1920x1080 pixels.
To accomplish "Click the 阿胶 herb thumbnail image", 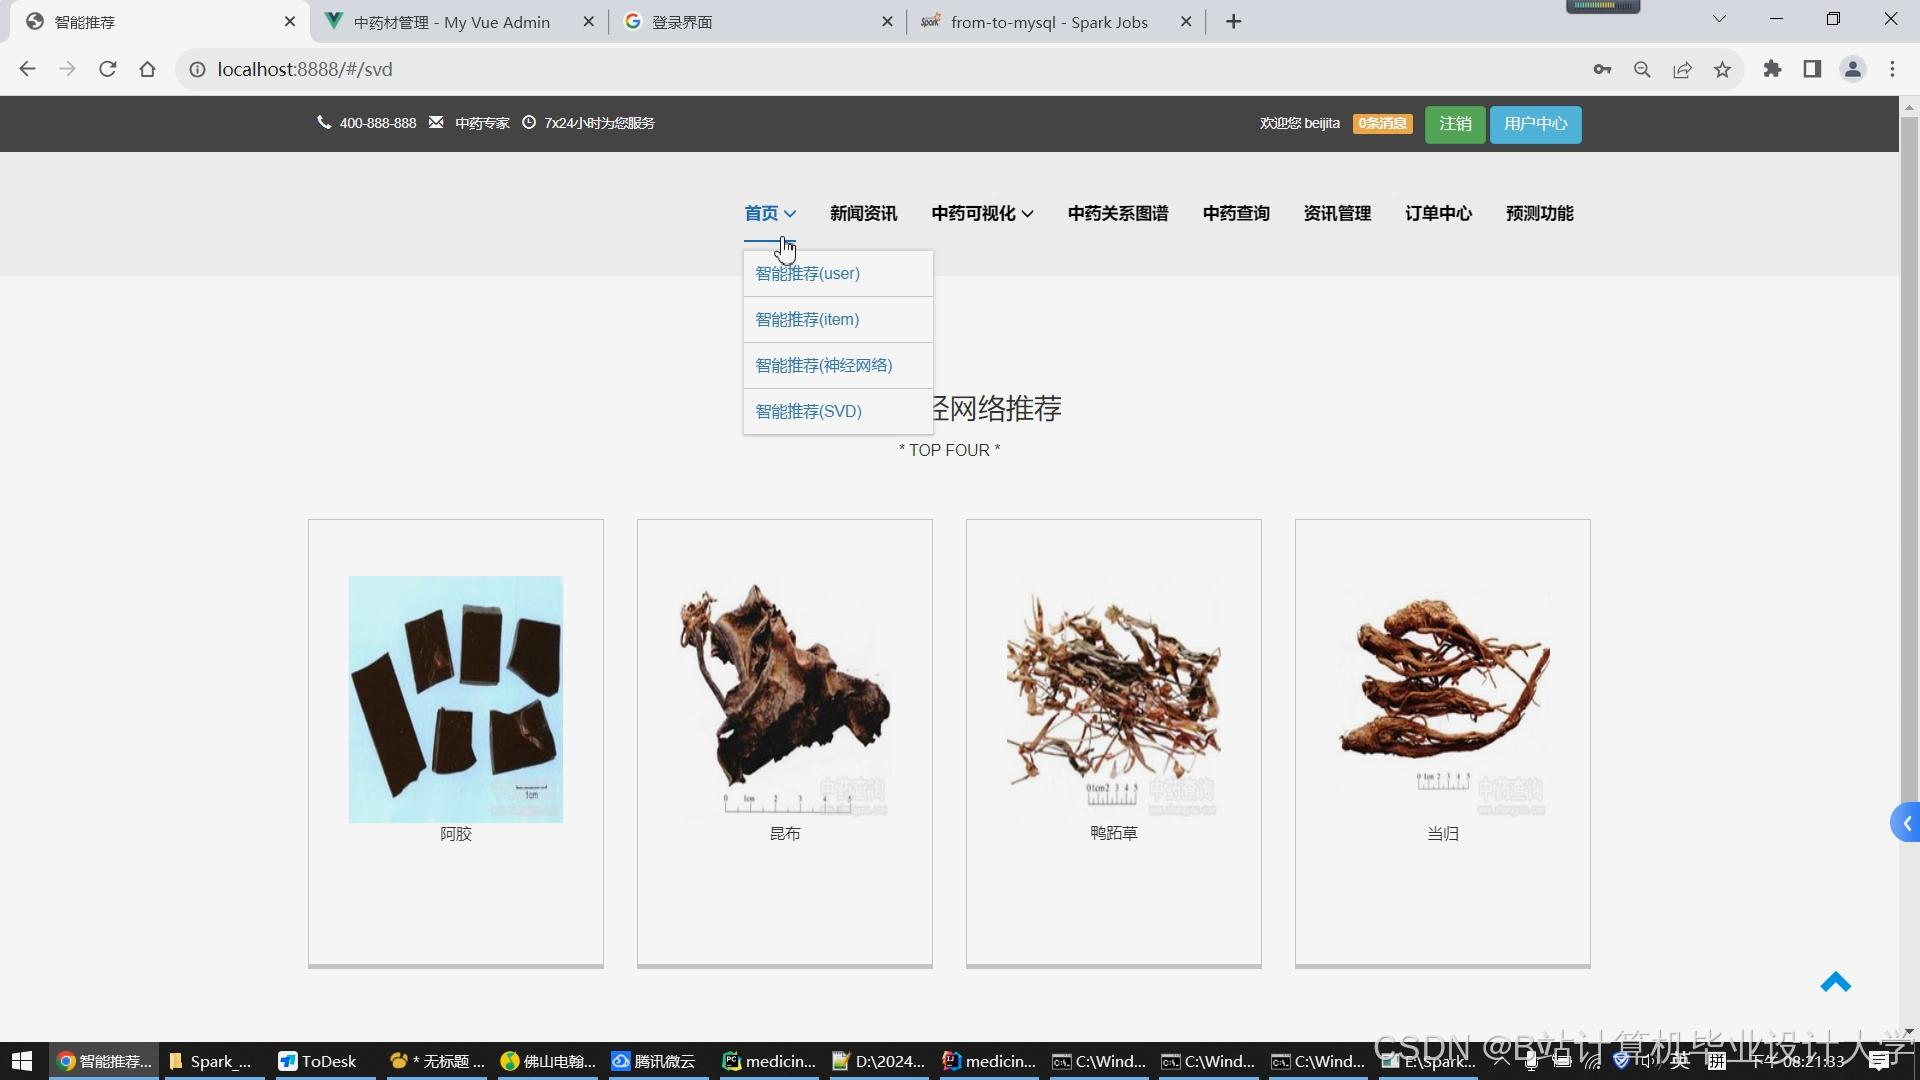I will coord(455,699).
